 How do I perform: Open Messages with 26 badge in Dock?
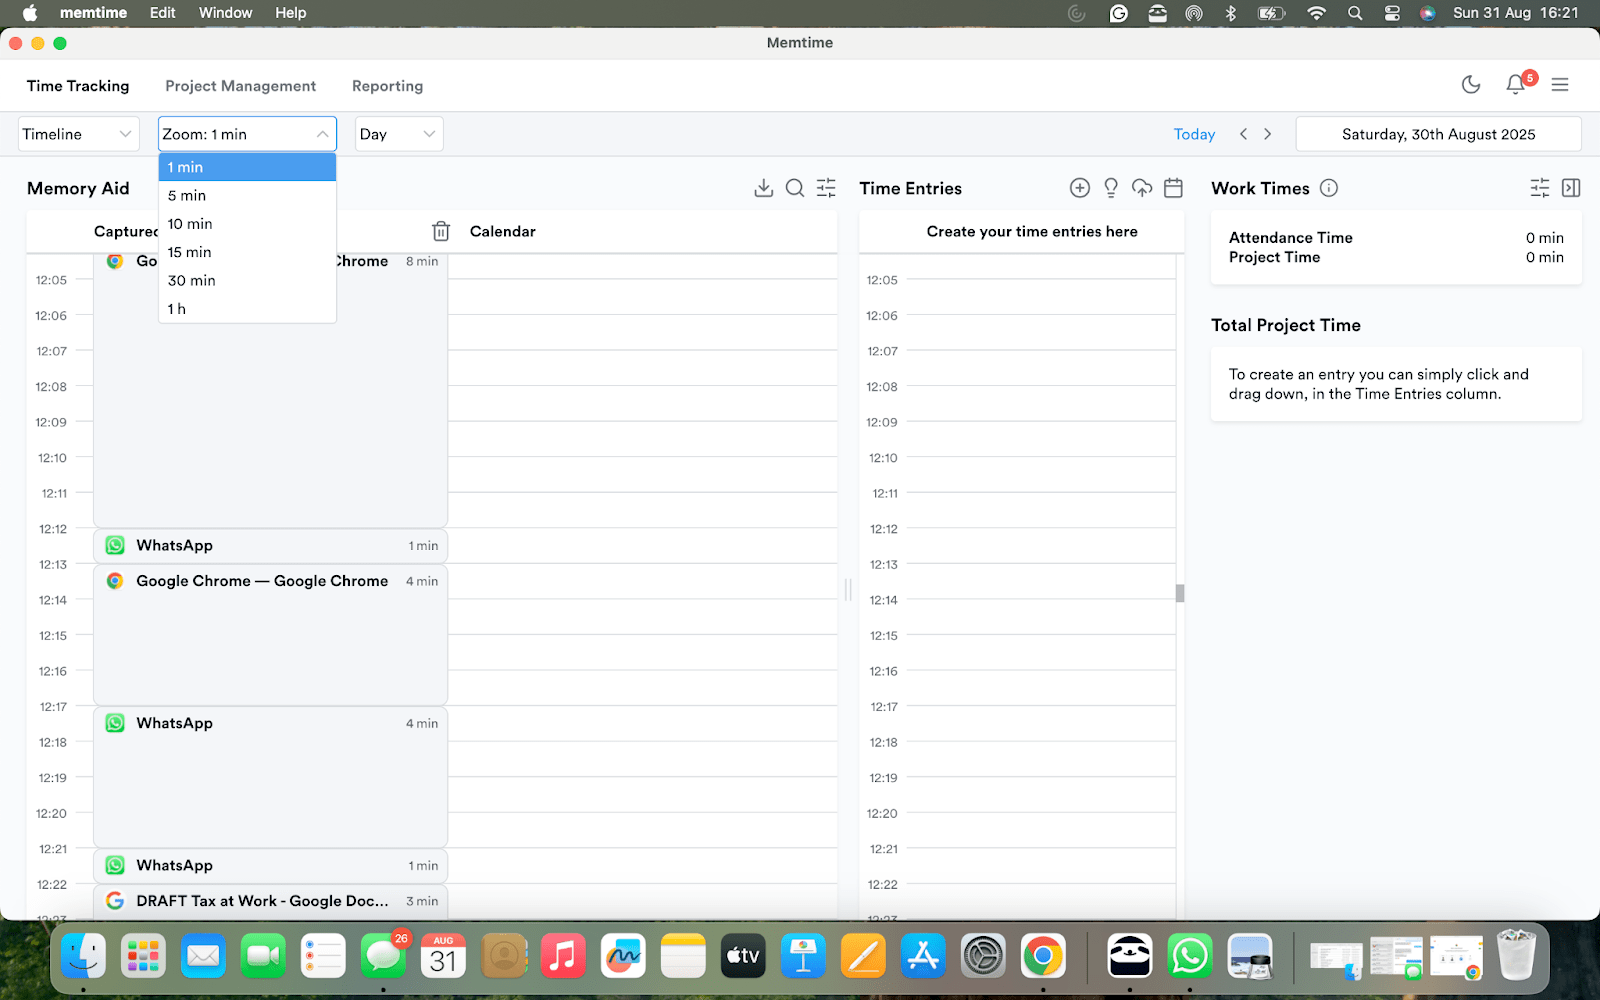coord(384,957)
